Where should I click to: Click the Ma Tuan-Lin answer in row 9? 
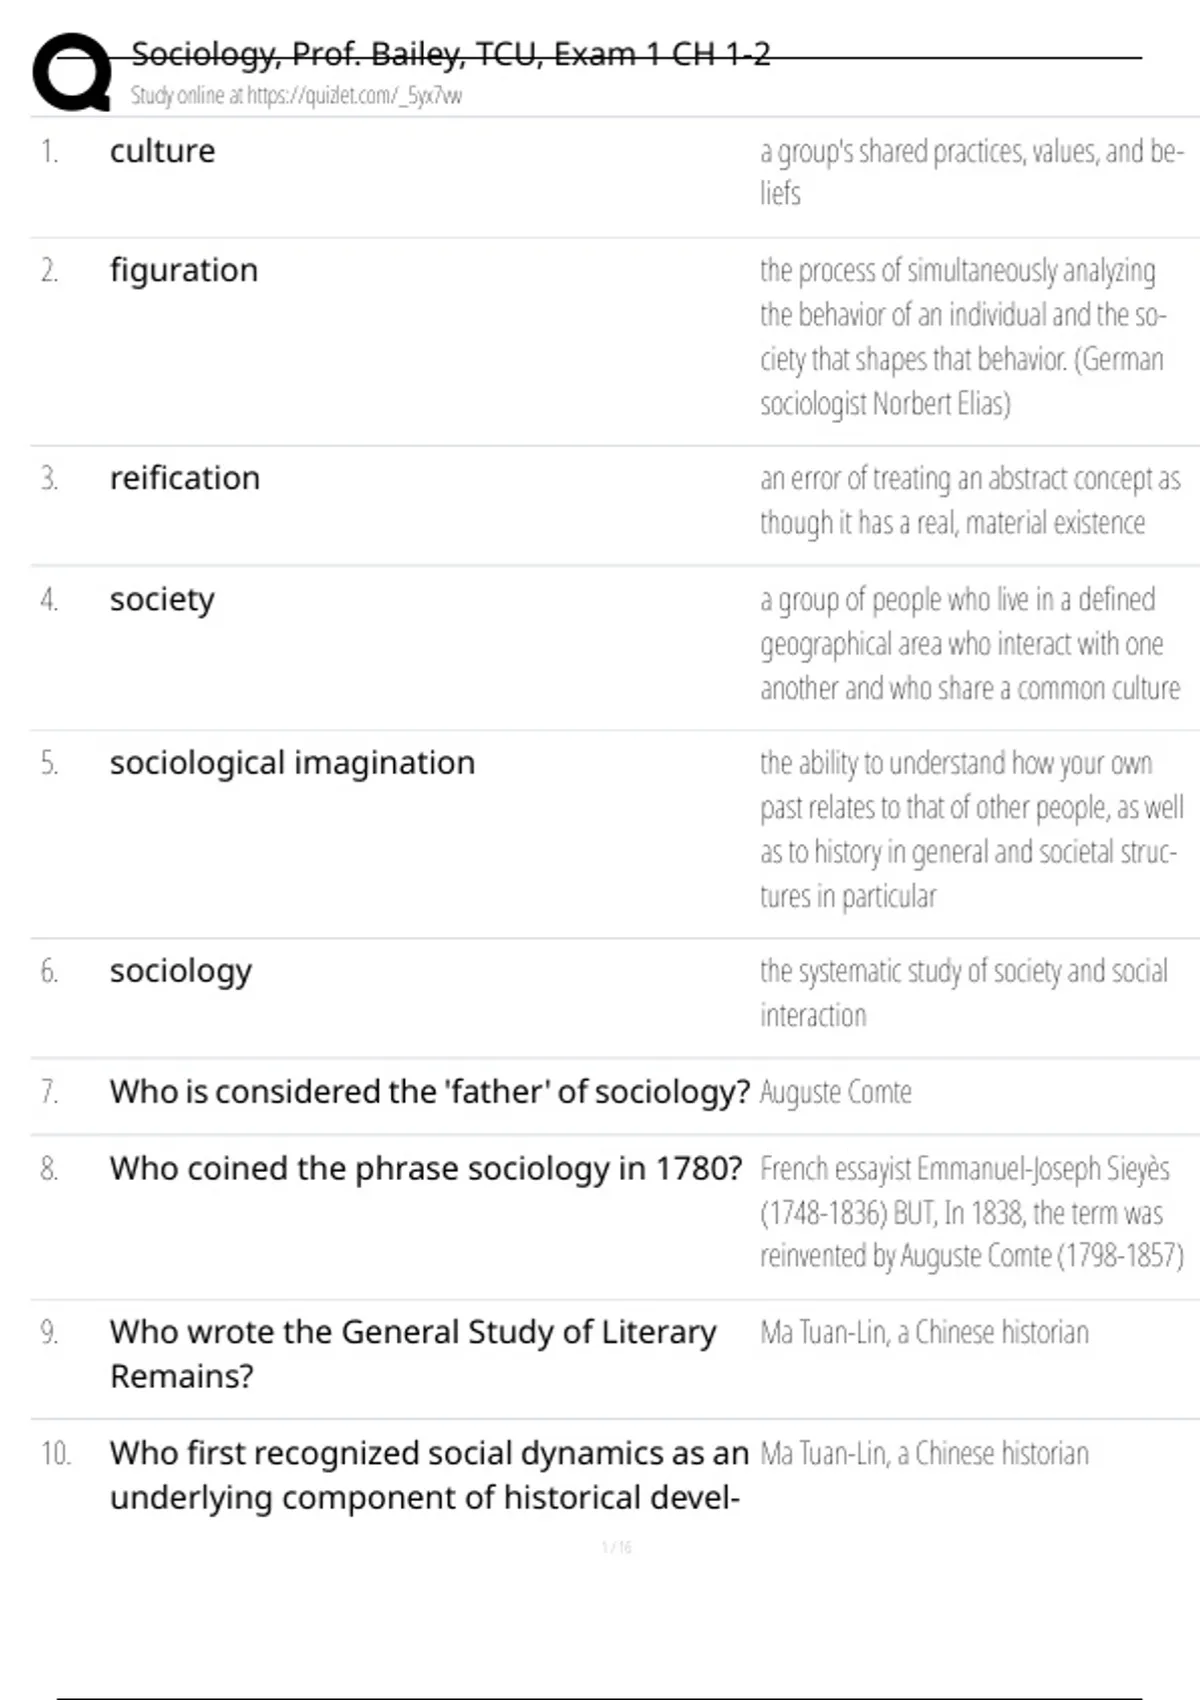coord(924,1332)
